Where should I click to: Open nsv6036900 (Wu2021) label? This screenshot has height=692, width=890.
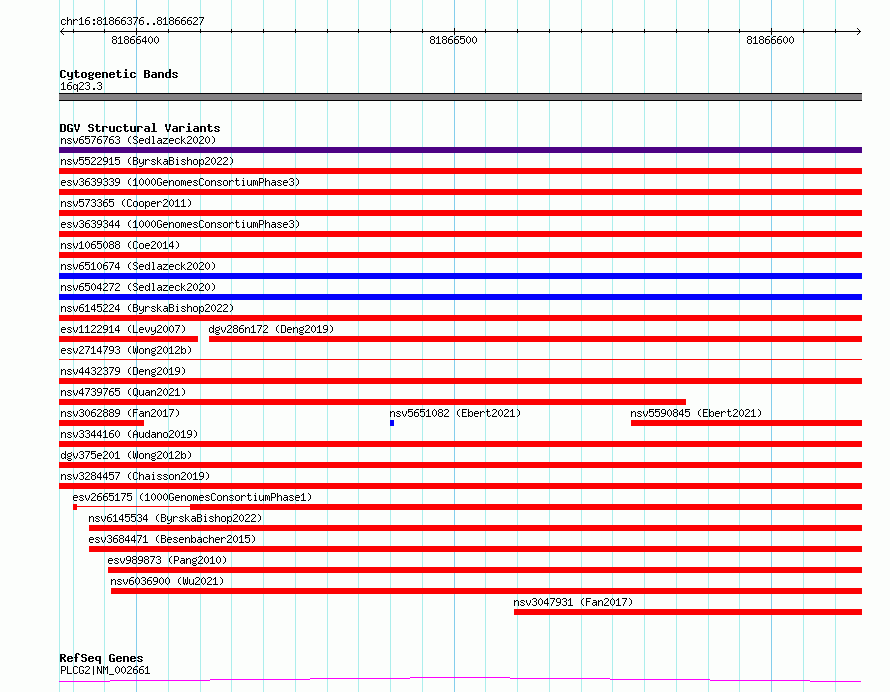click(x=167, y=581)
